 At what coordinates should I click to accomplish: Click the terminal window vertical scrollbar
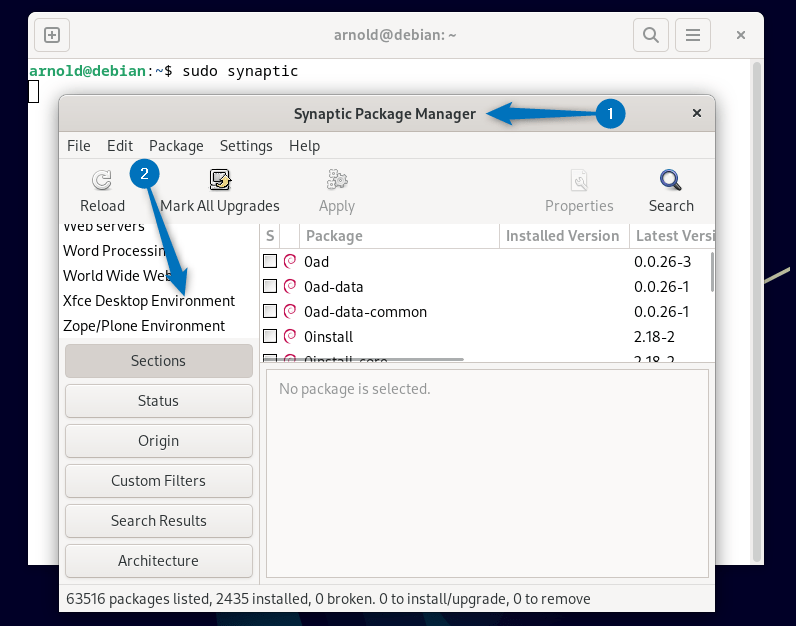pyautogui.click(x=756, y=312)
